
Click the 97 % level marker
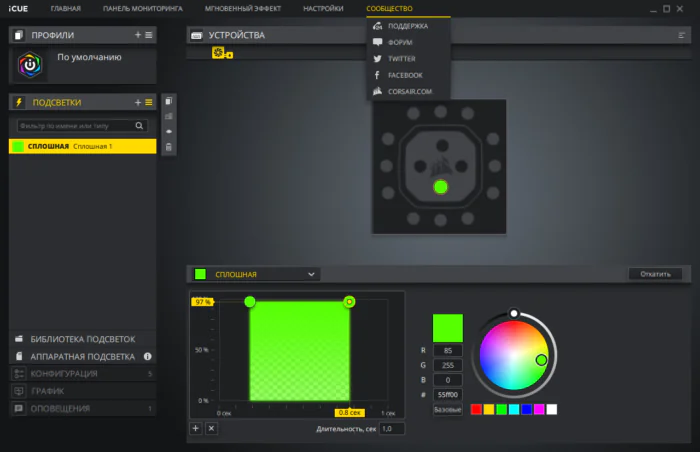[x=203, y=302]
